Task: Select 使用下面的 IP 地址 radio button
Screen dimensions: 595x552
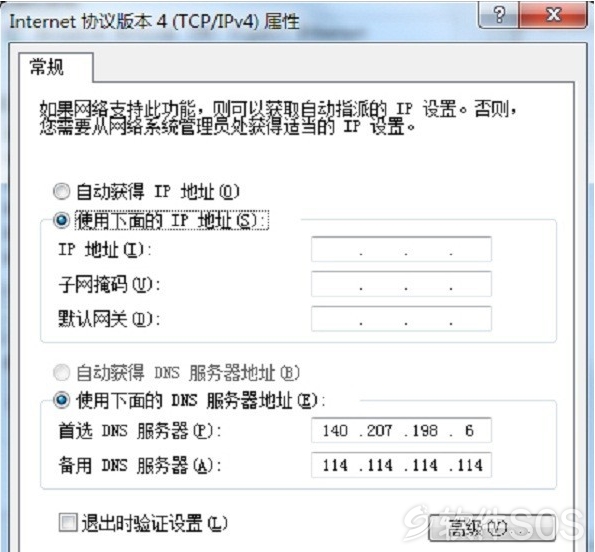Action: click(x=61, y=220)
